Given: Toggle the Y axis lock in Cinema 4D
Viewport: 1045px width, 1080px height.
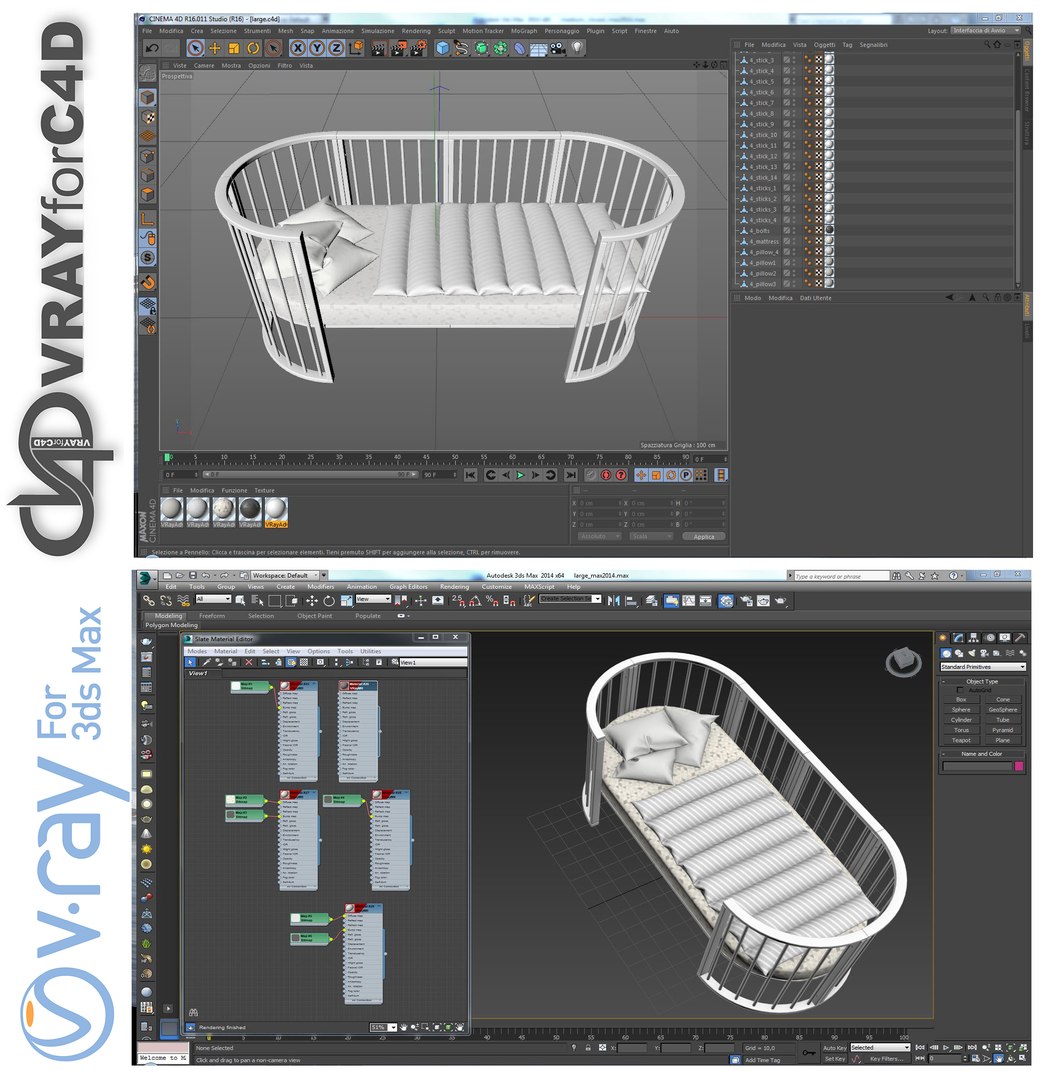Looking at the screenshot, I should [317, 48].
